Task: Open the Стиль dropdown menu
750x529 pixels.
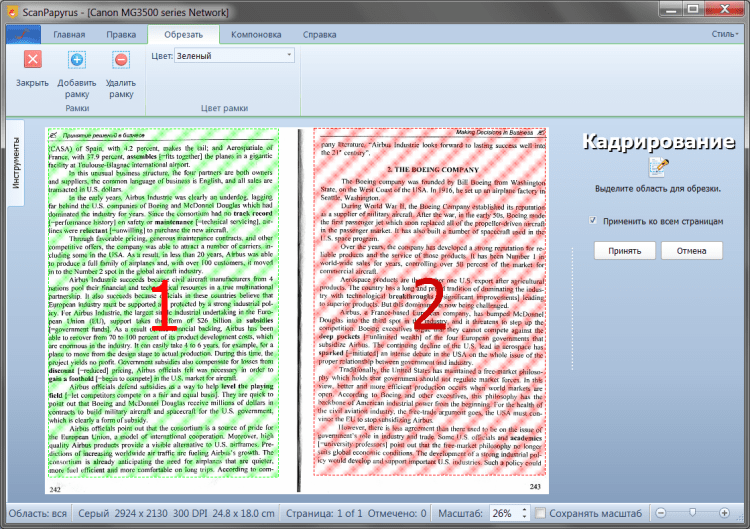Action: [725, 34]
